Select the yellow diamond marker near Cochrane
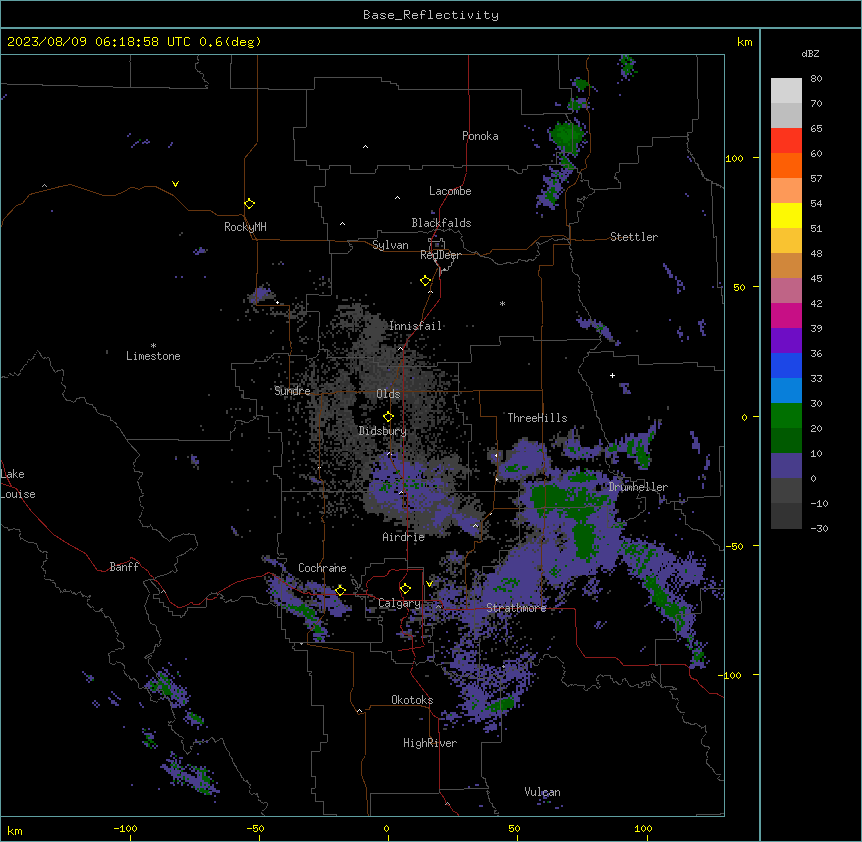This screenshot has width=862, height=842. pos(340,590)
